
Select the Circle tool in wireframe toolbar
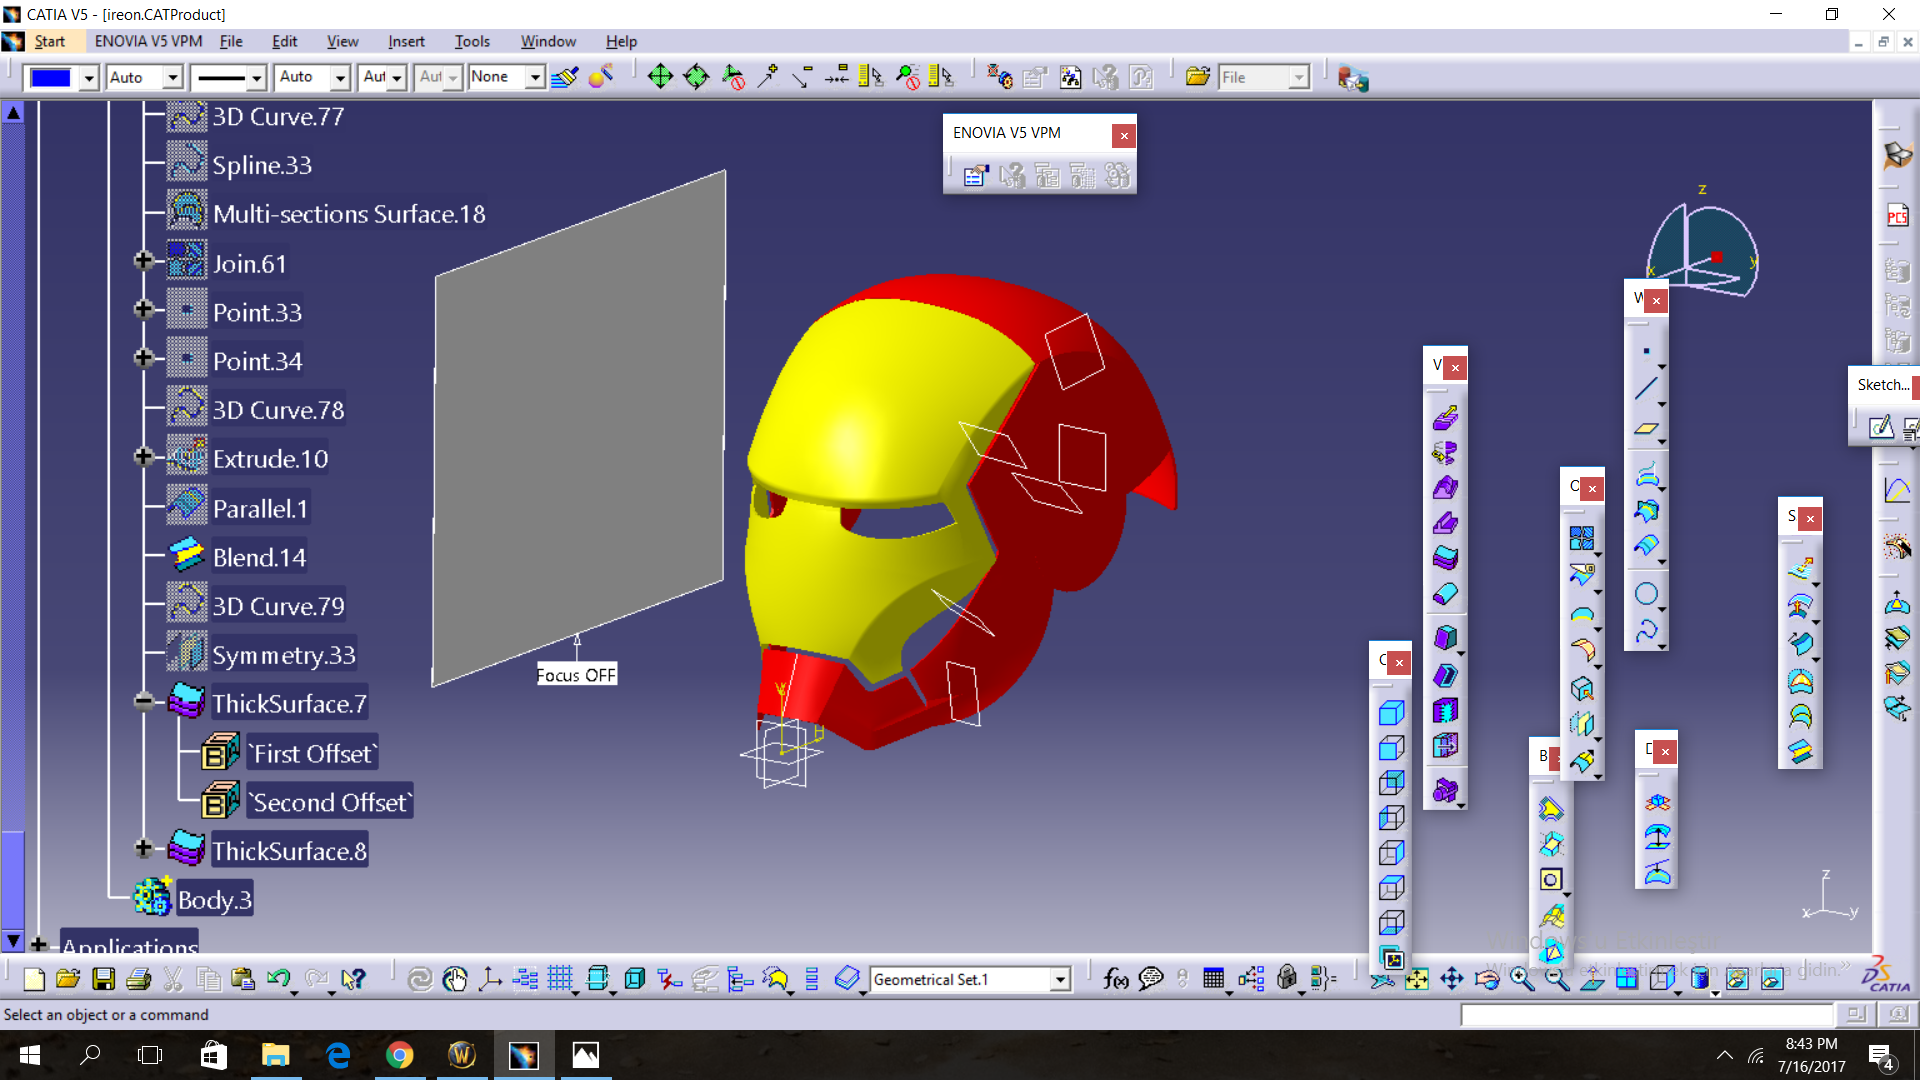(1646, 594)
